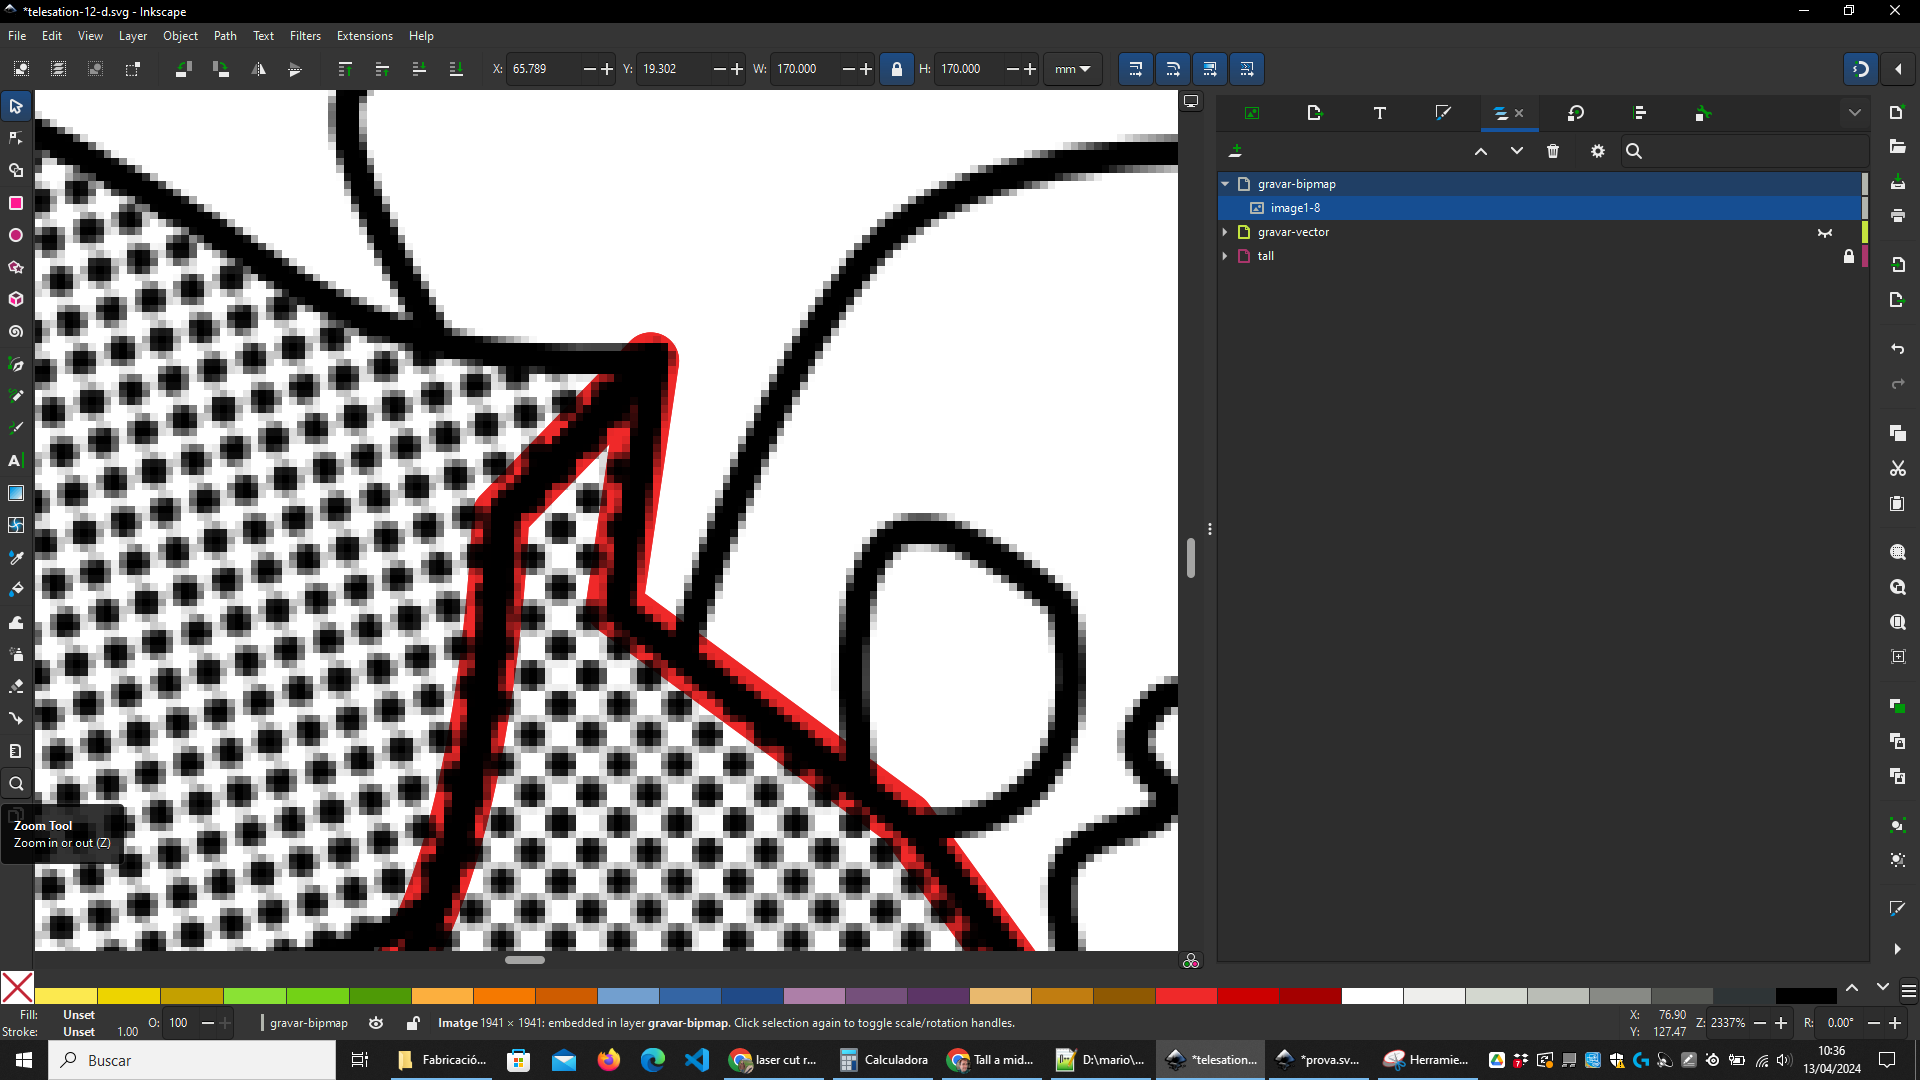Collapse the gravar-bipmap layer
Viewport: 1920px width, 1080px height.
point(1224,183)
